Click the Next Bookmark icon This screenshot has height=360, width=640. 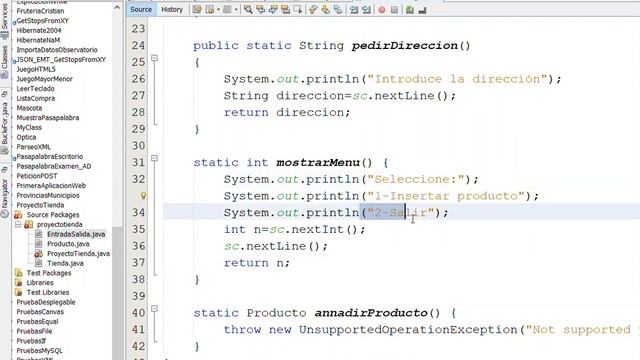coord(325,9)
